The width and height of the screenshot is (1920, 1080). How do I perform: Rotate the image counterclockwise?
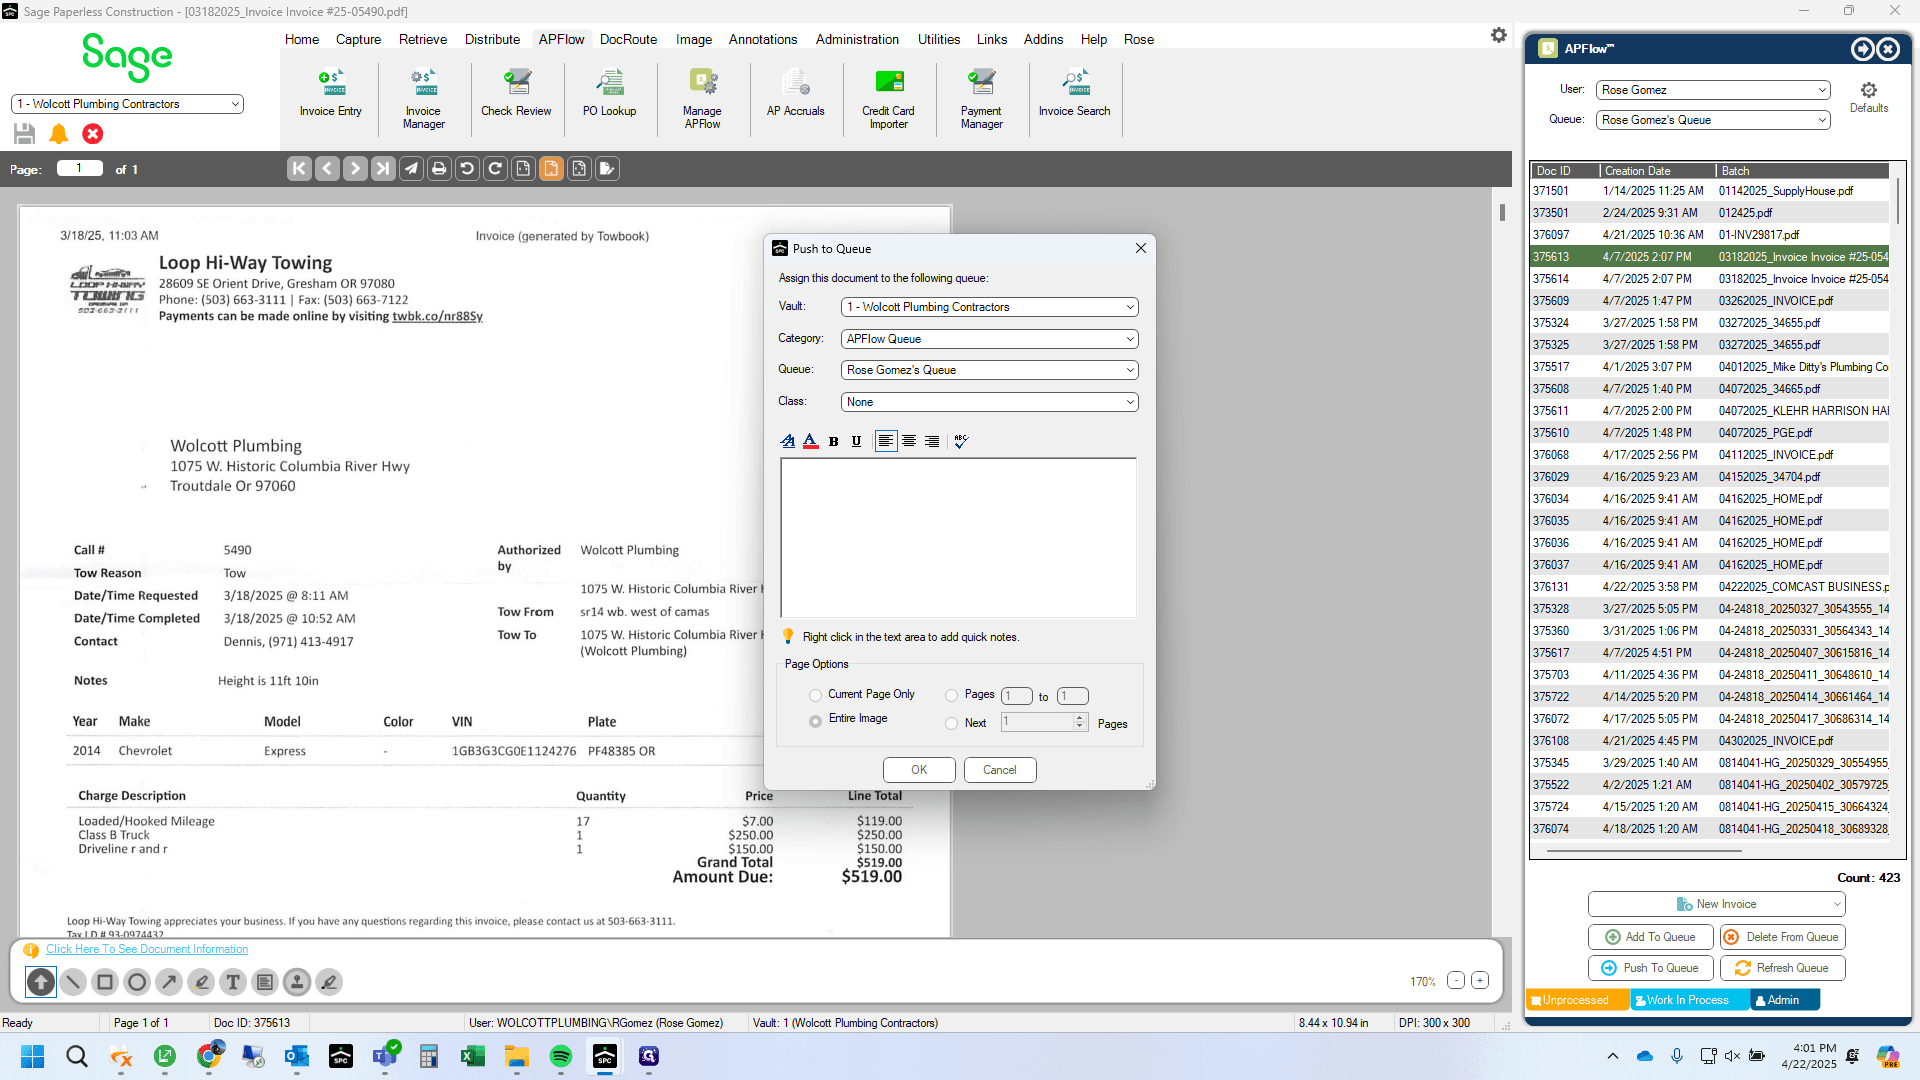point(467,169)
